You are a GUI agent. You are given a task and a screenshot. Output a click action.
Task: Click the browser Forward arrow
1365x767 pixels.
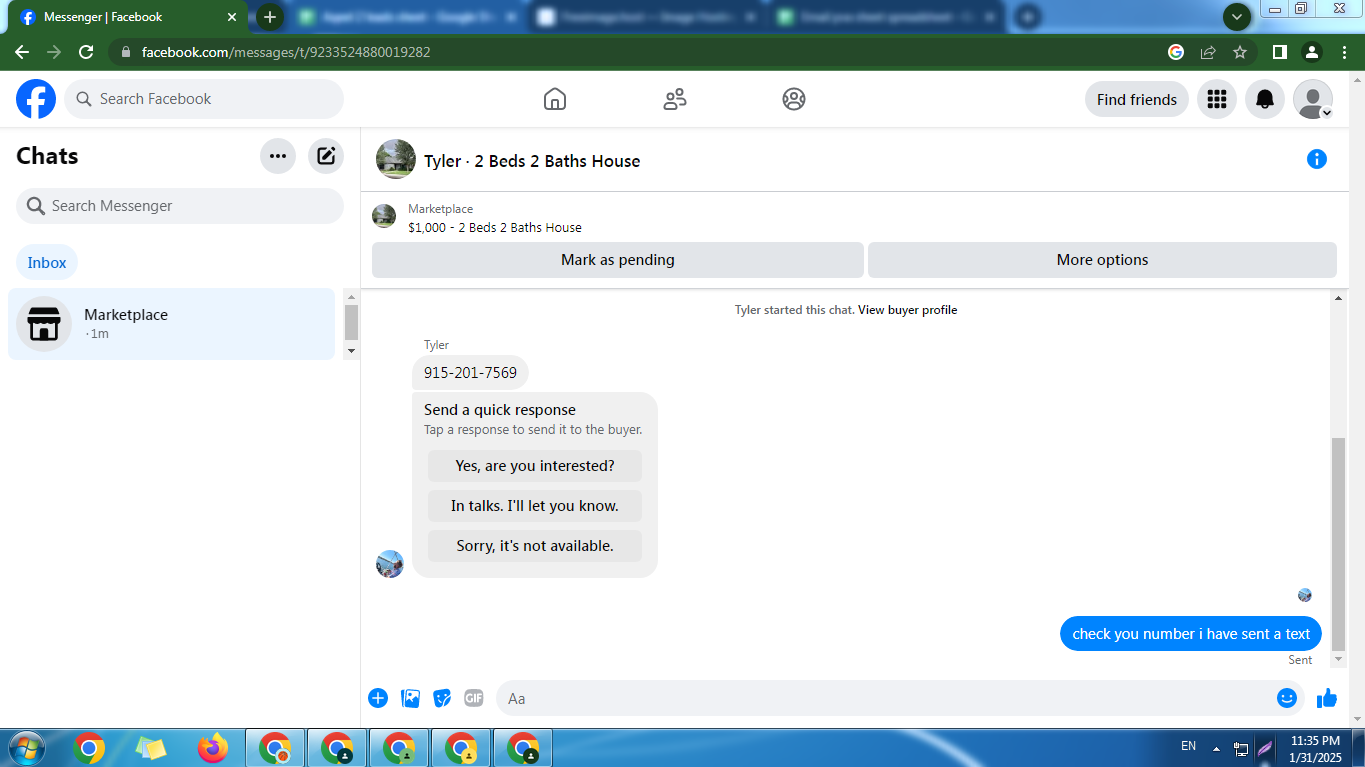coord(54,52)
